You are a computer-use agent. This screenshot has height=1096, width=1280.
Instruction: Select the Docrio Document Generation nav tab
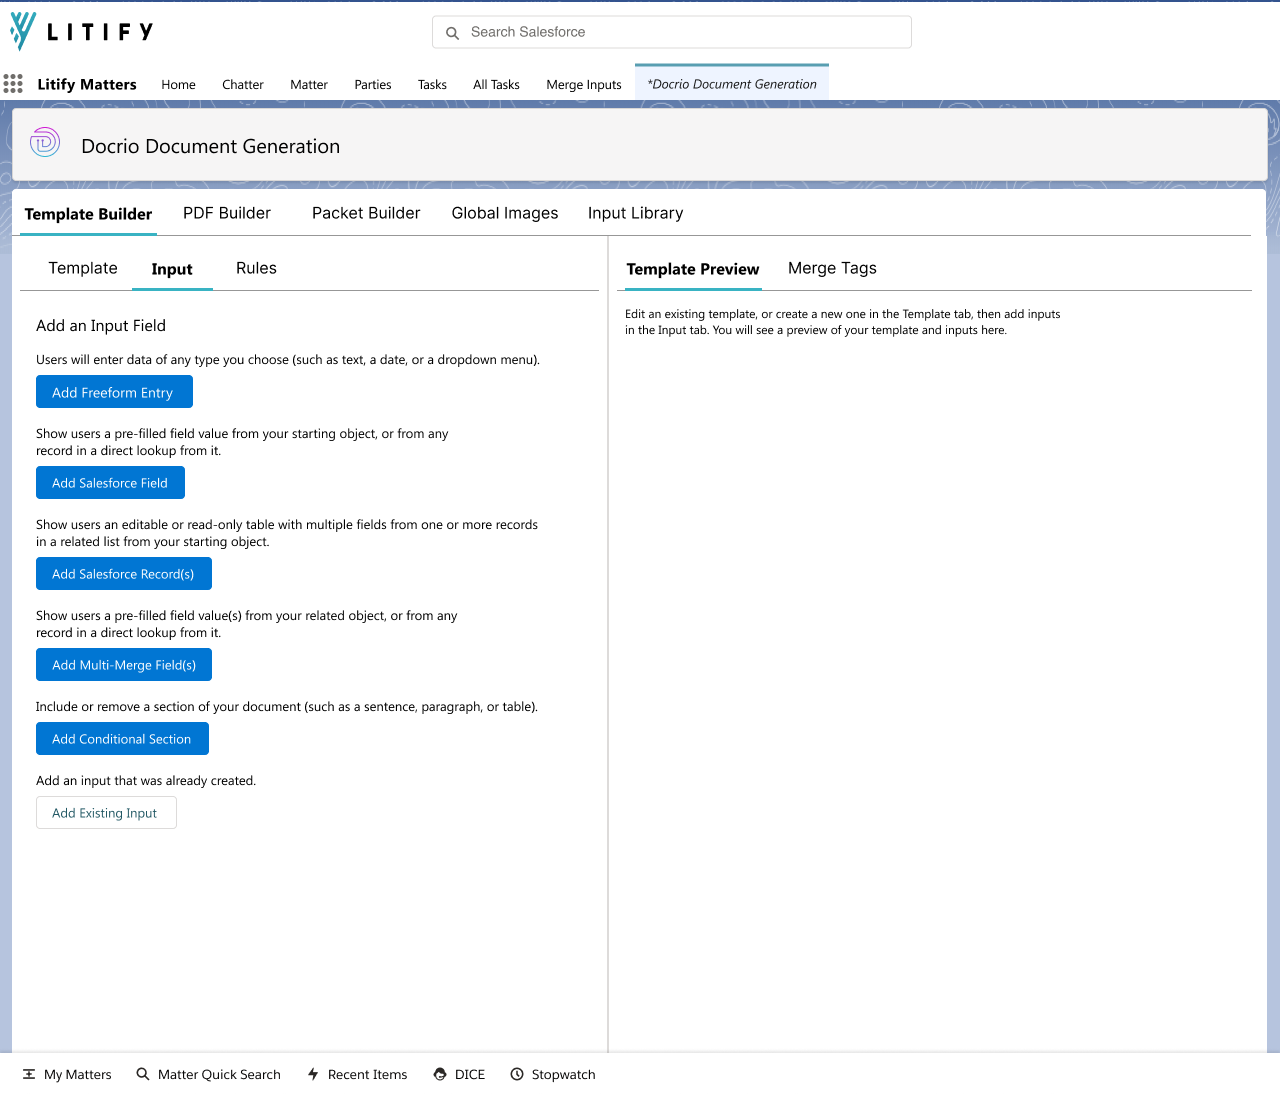click(x=732, y=84)
